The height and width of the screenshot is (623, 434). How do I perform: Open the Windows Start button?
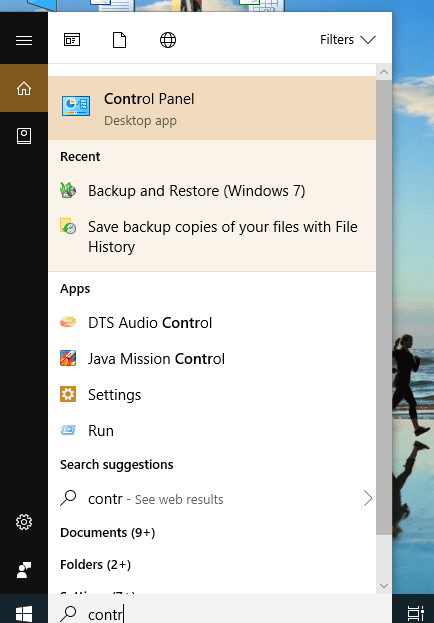pyautogui.click(x=24, y=612)
